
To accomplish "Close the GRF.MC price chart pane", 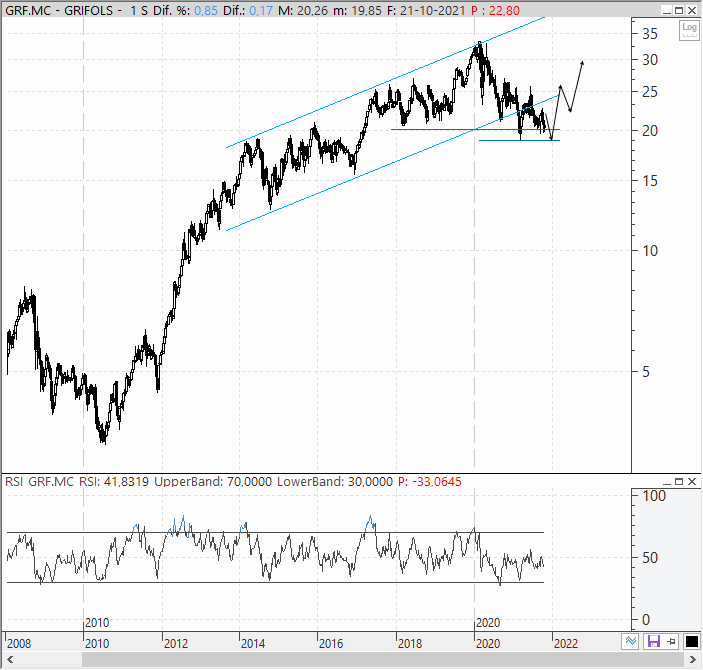I will [x=692, y=10].
